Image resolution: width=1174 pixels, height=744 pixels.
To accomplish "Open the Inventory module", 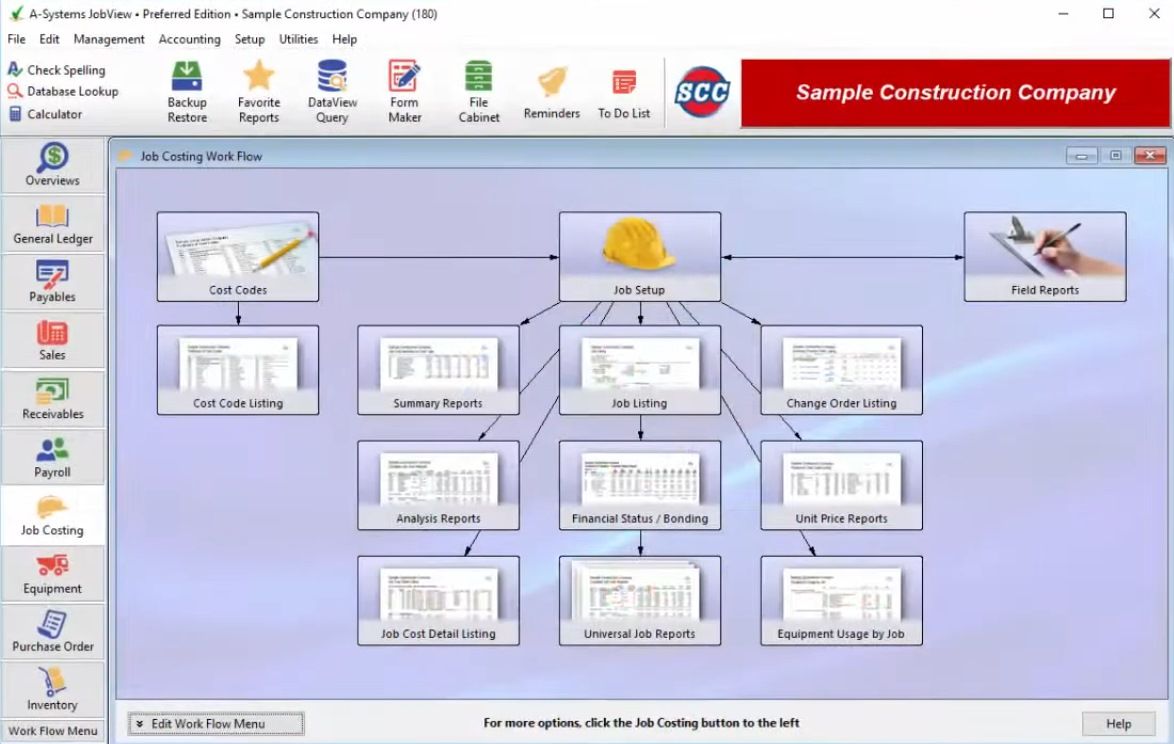I will coord(52,690).
